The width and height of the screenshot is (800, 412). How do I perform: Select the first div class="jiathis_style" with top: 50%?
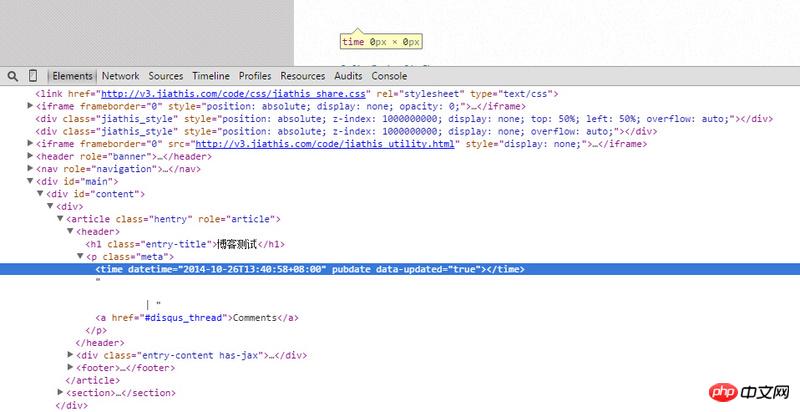pos(404,119)
